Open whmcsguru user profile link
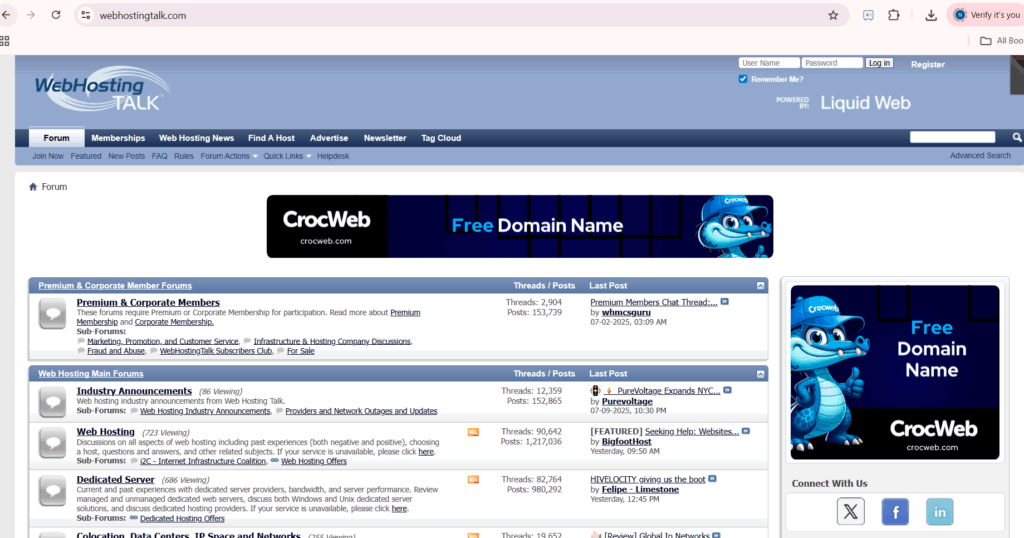The width and height of the screenshot is (1024, 538). point(626,312)
